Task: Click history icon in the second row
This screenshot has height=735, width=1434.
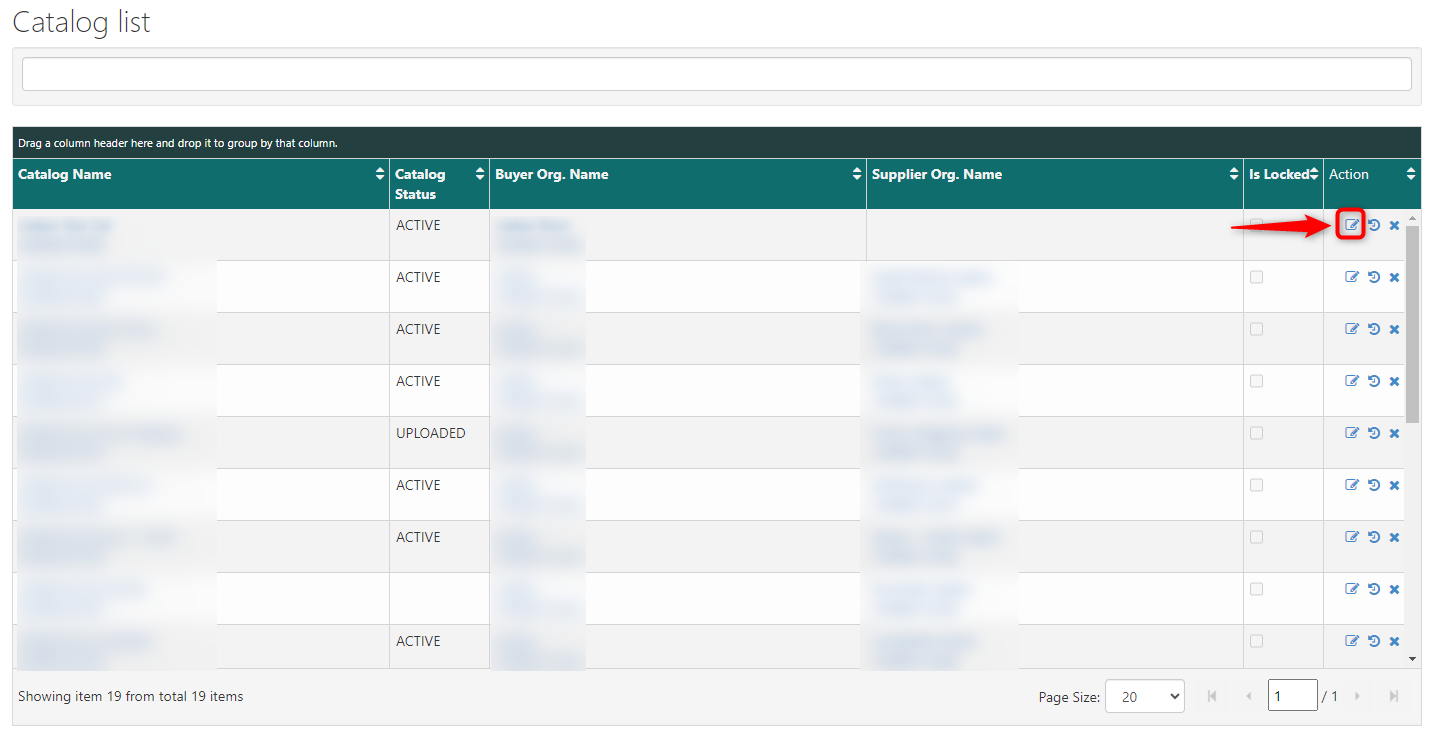Action: 1373,277
